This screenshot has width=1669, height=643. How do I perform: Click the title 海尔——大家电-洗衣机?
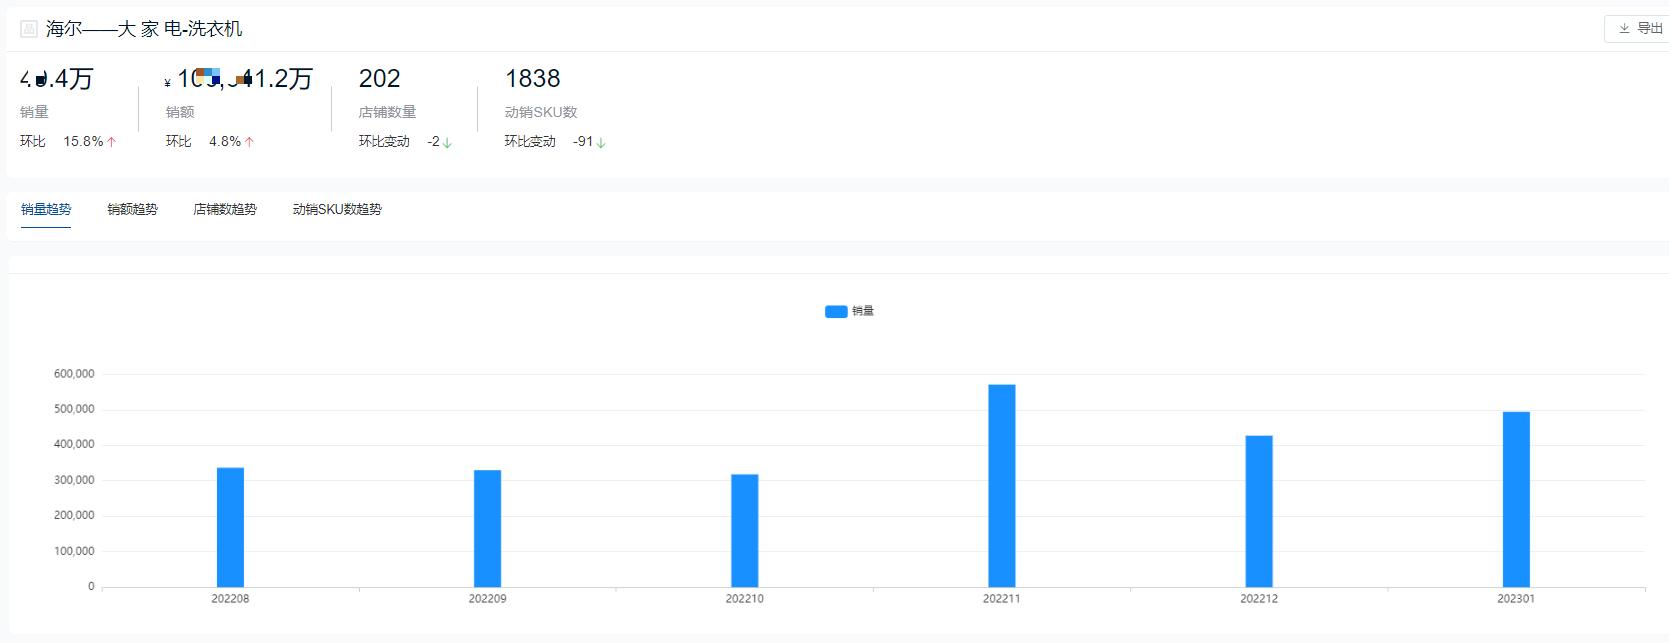[144, 29]
